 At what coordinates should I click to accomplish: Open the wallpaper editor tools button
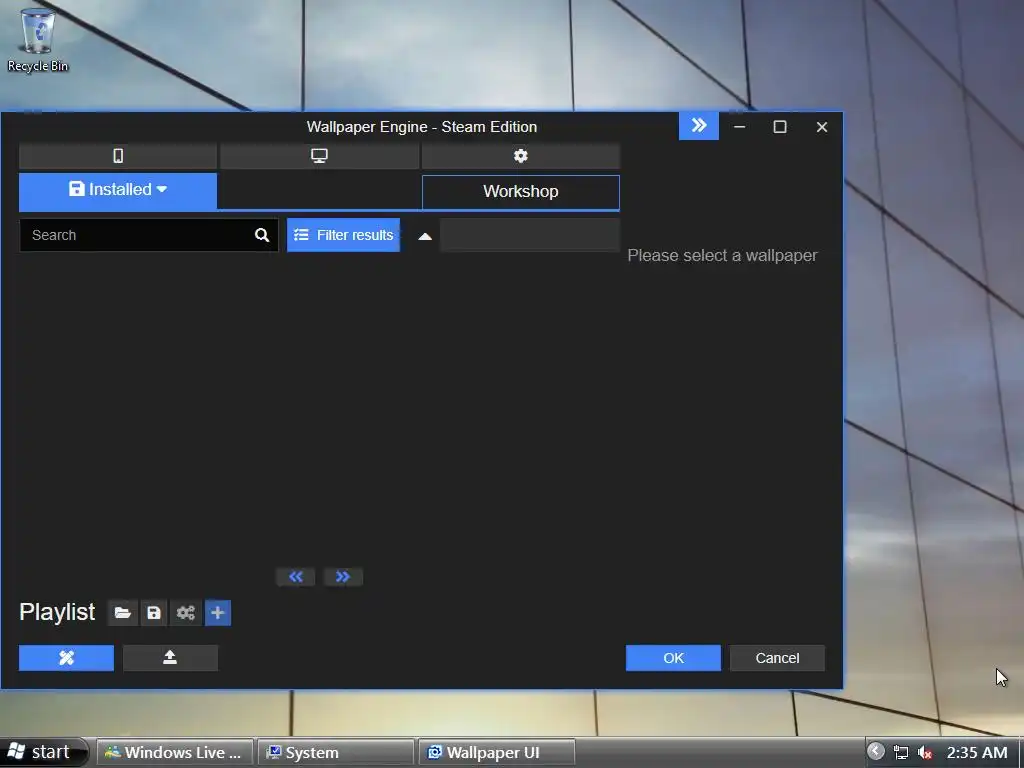[x=67, y=658]
